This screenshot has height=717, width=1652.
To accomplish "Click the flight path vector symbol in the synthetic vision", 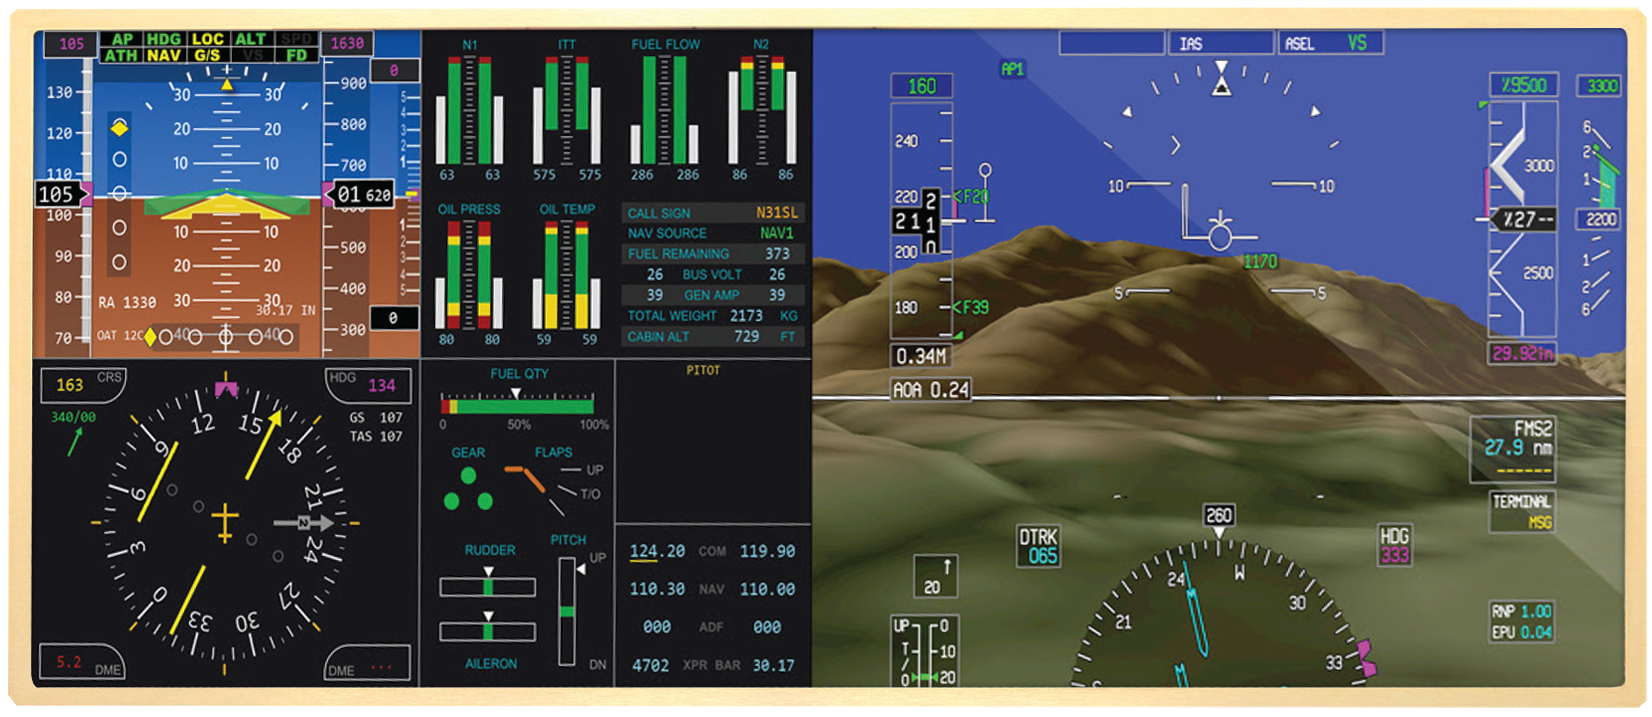I will pyautogui.click(x=1219, y=235).
